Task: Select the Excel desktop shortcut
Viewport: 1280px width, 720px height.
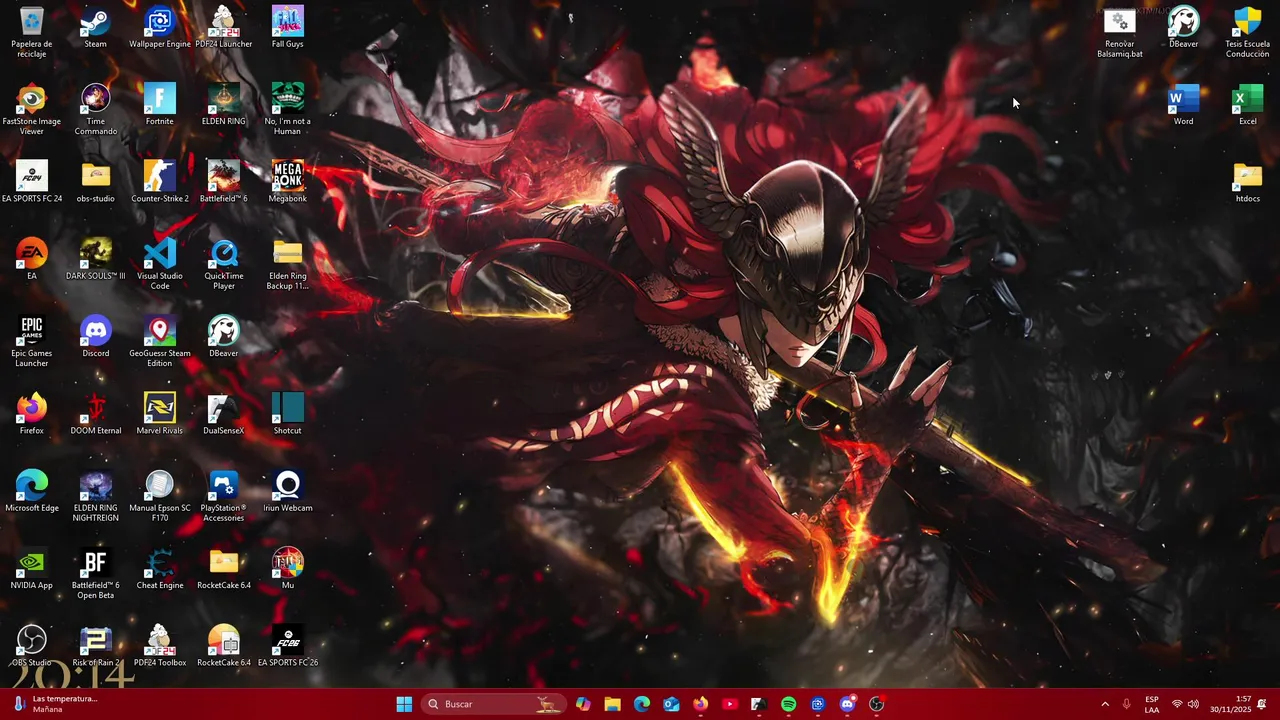Action: [x=1247, y=104]
